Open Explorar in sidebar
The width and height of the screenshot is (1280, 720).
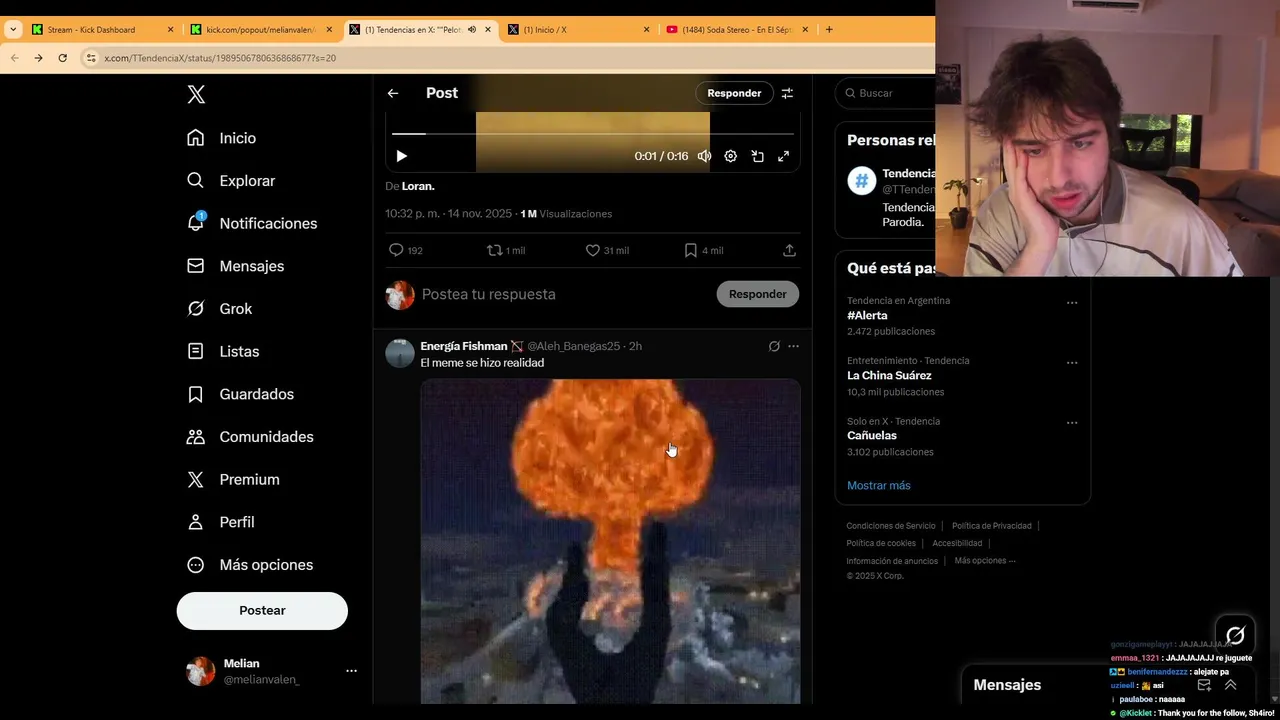point(231,181)
